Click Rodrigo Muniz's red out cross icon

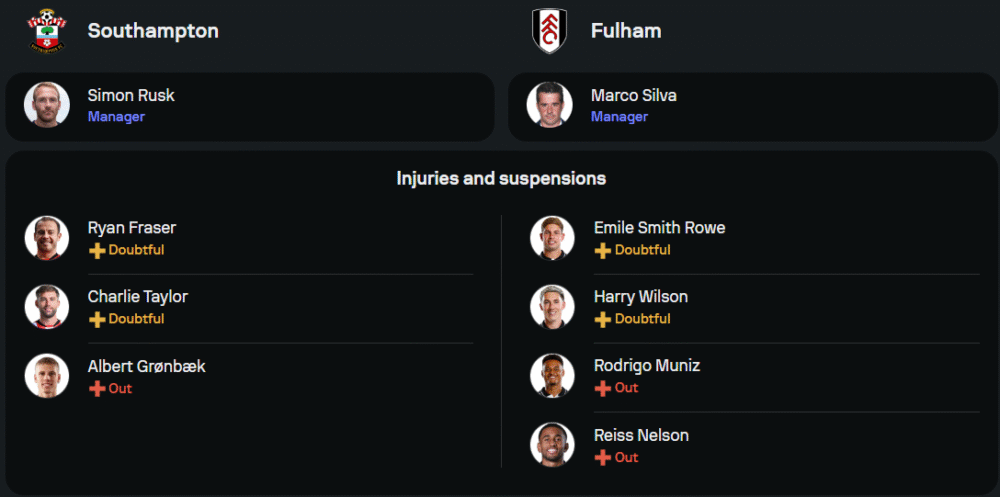coord(603,389)
